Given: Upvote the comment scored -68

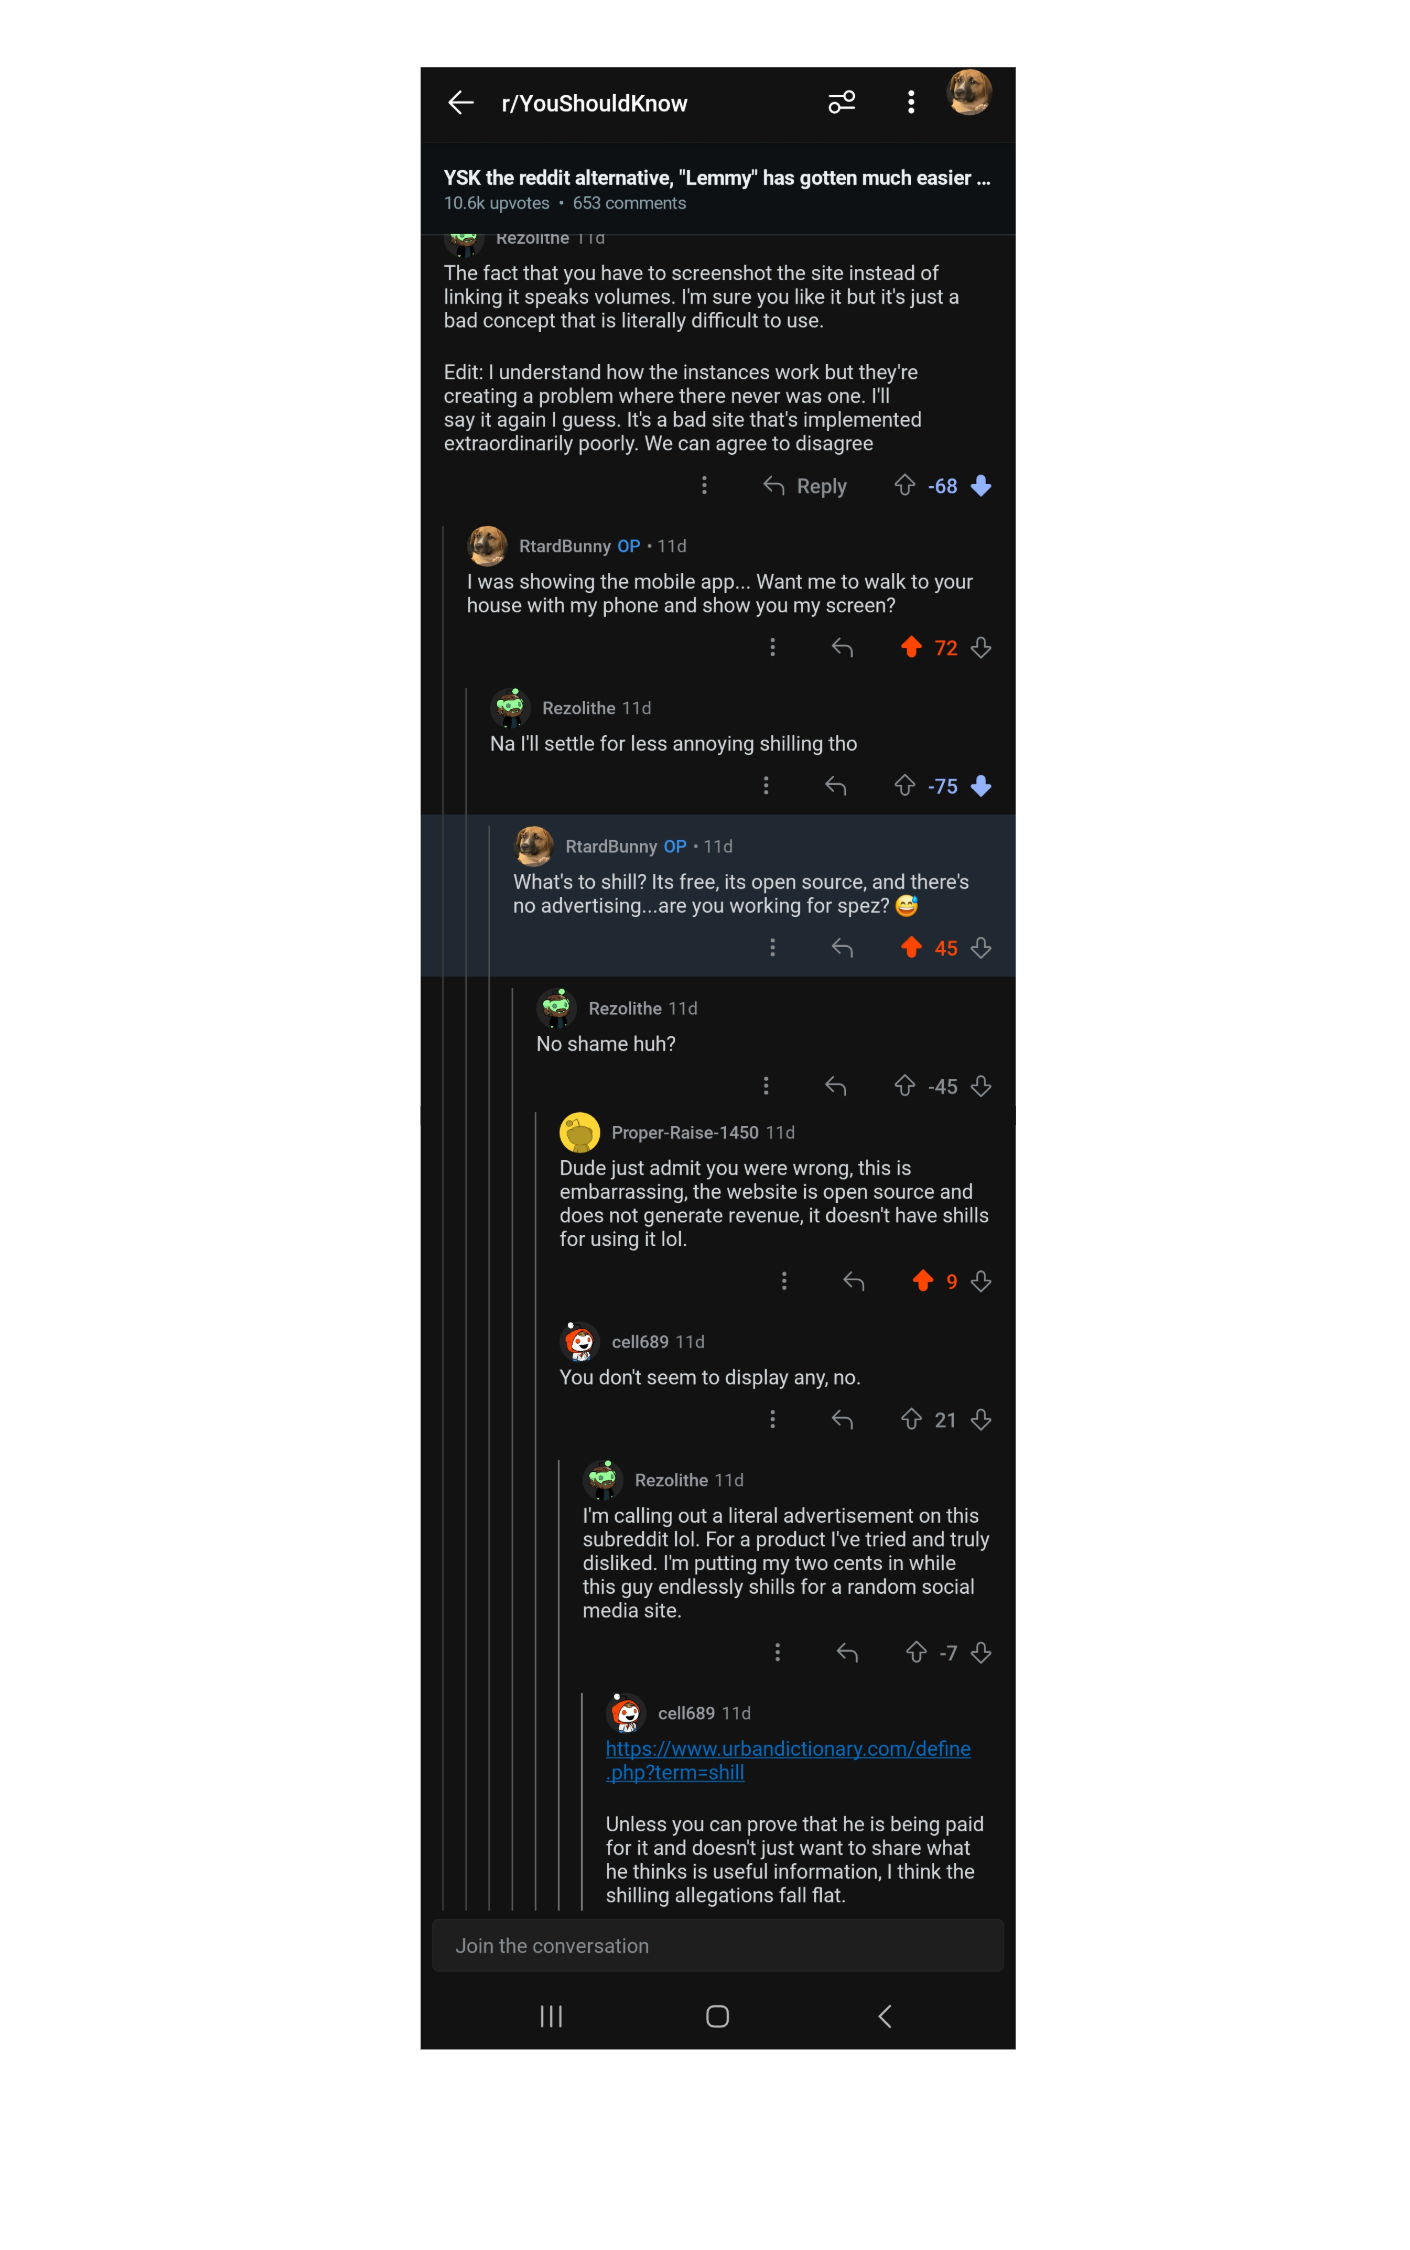Looking at the screenshot, I should (905, 486).
